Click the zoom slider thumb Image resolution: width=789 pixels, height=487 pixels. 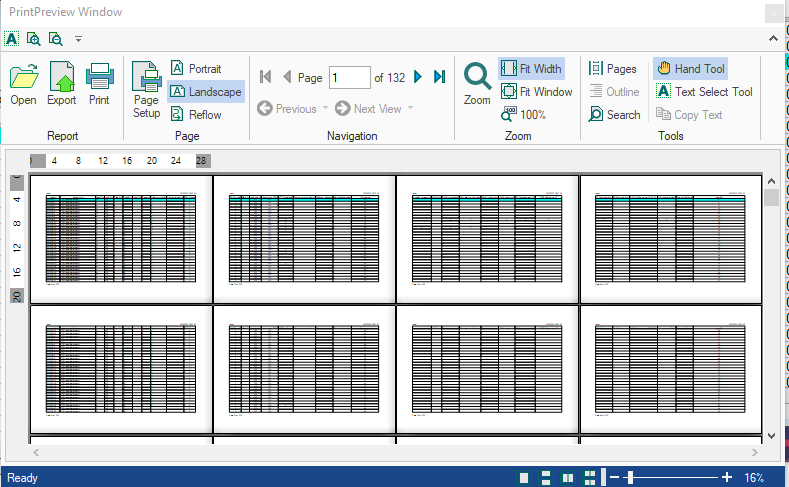tap(629, 477)
